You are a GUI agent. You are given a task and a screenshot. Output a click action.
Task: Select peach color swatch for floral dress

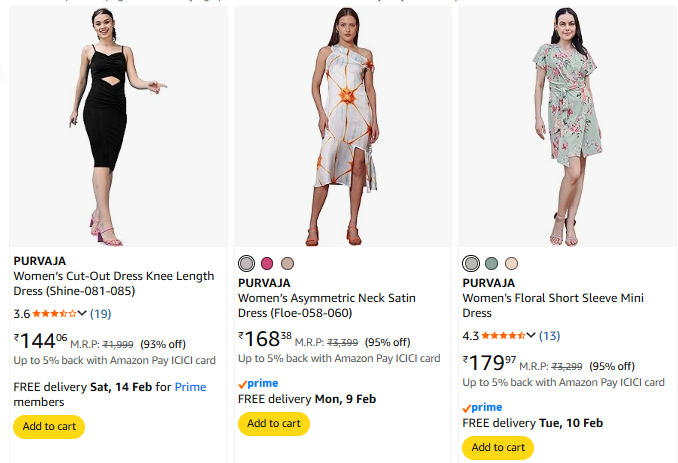(x=511, y=263)
